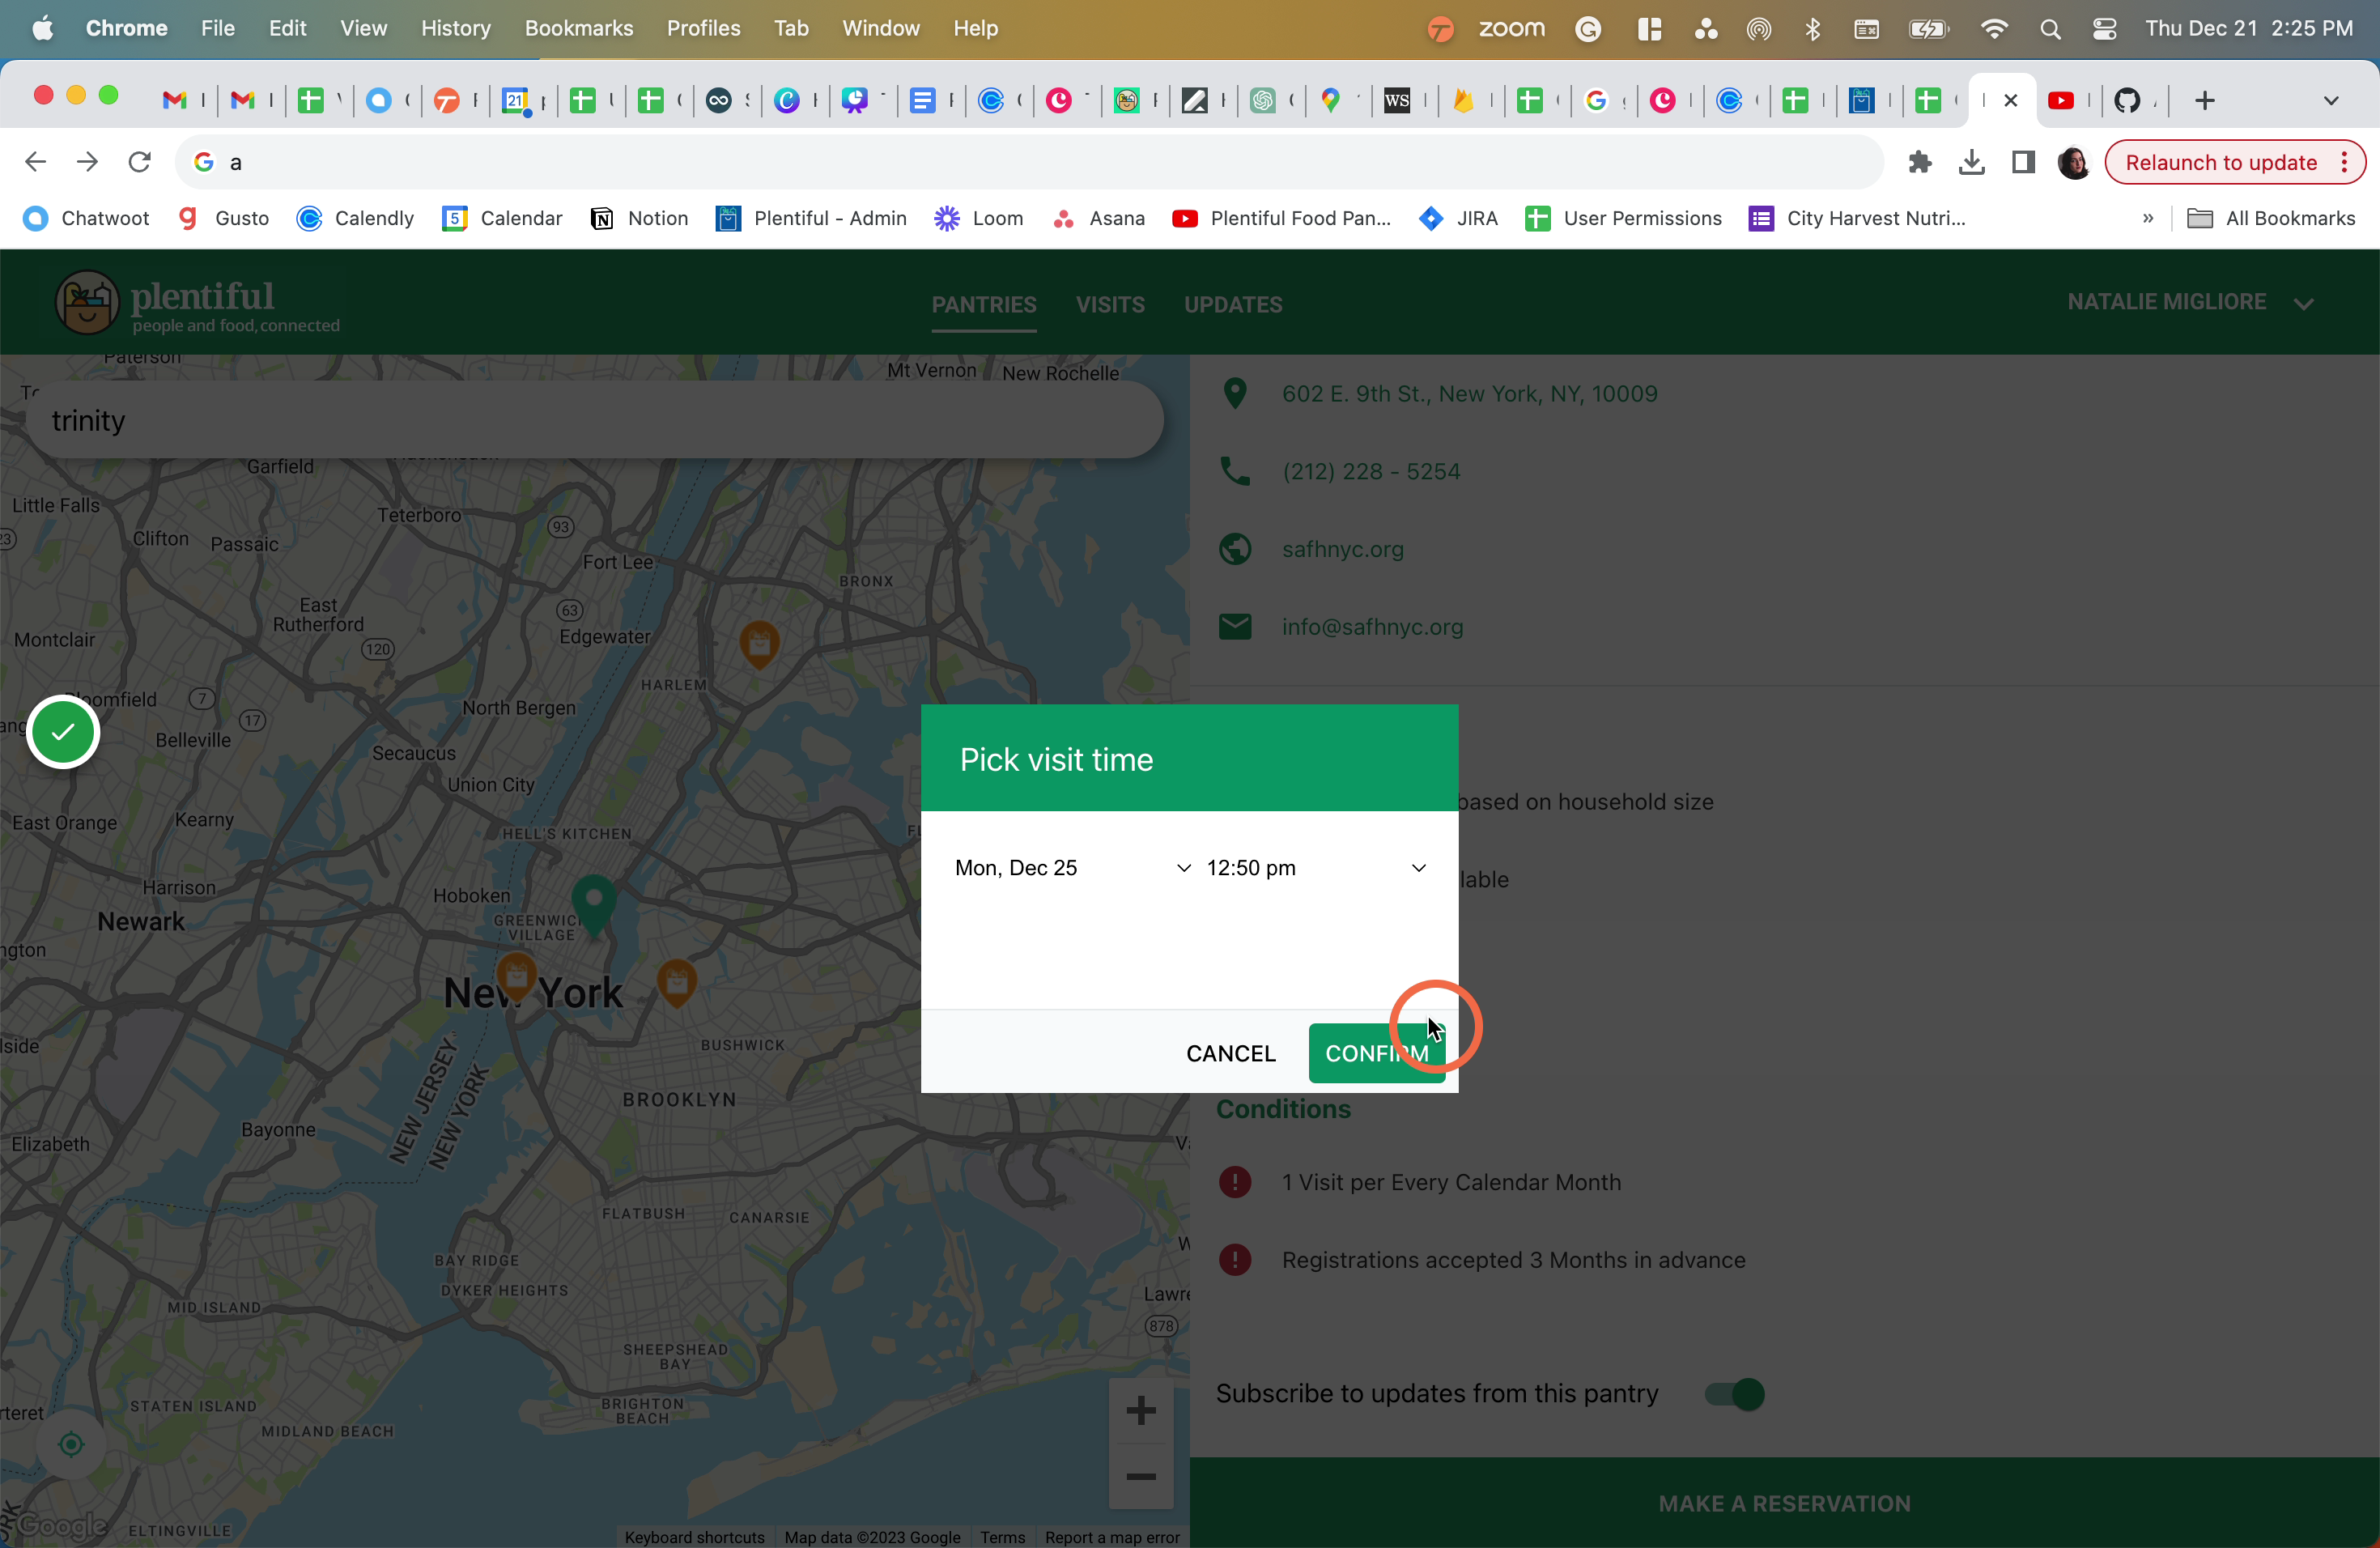This screenshot has width=2380, height=1548.
Task: Click the Plentiful logo
Action: click(x=198, y=302)
